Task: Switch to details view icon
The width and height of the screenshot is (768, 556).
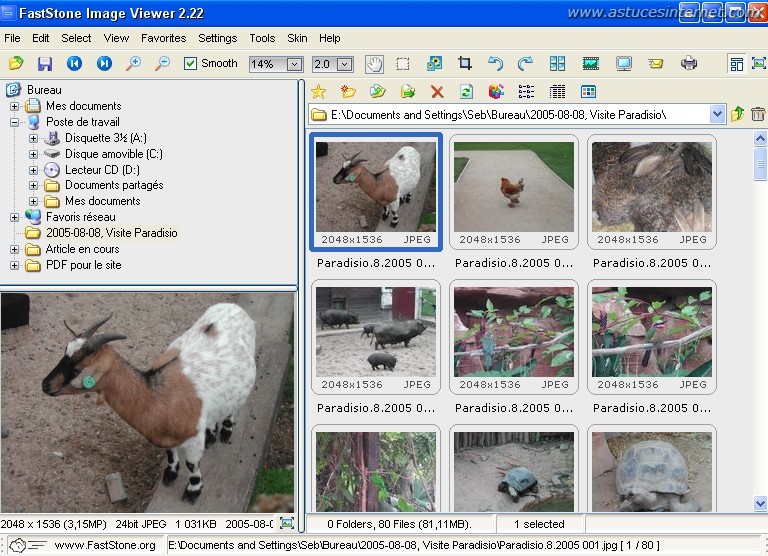Action: 557,92
